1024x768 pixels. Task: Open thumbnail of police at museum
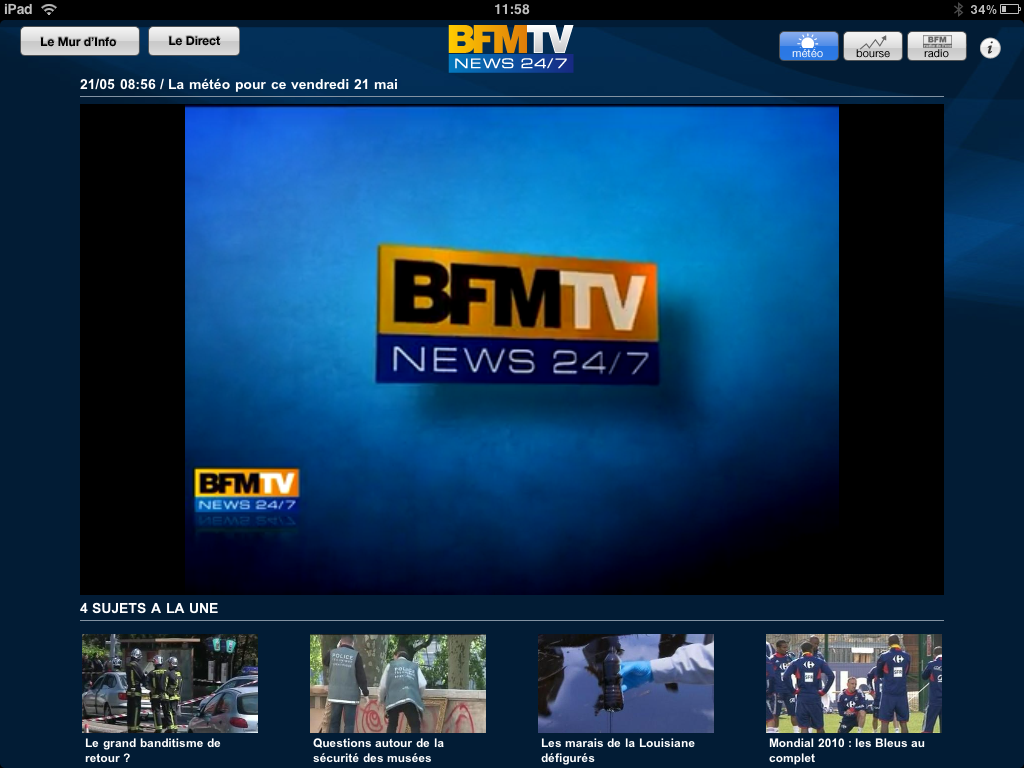(x=398, y=683)
